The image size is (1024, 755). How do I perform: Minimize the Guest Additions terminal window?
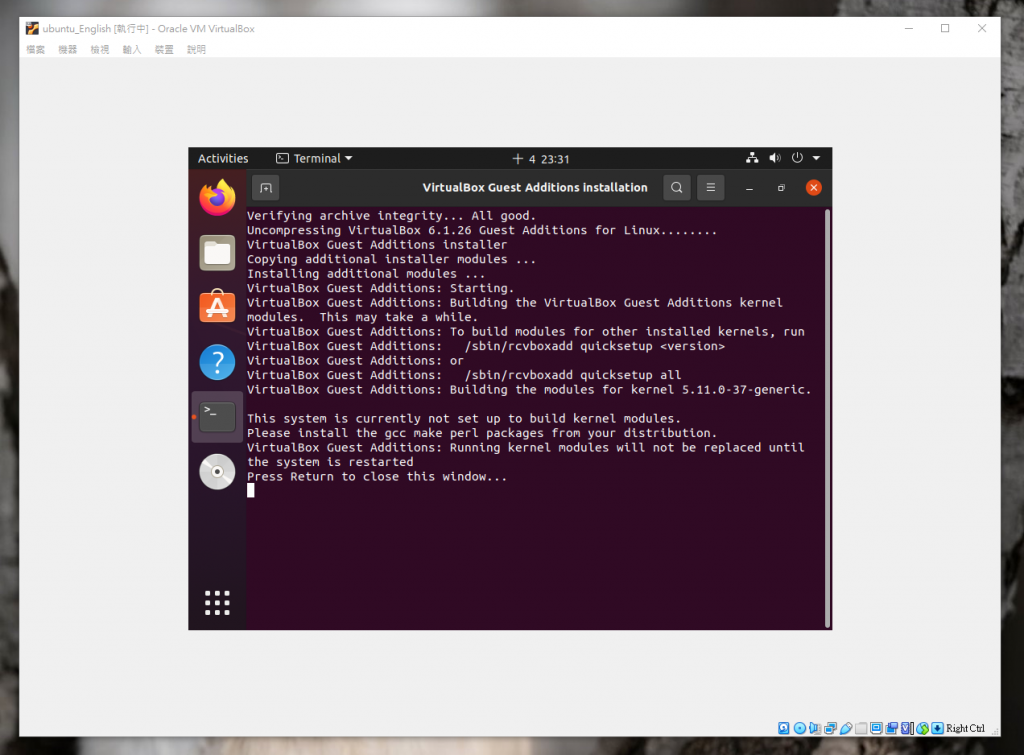(x=750, y=188)
